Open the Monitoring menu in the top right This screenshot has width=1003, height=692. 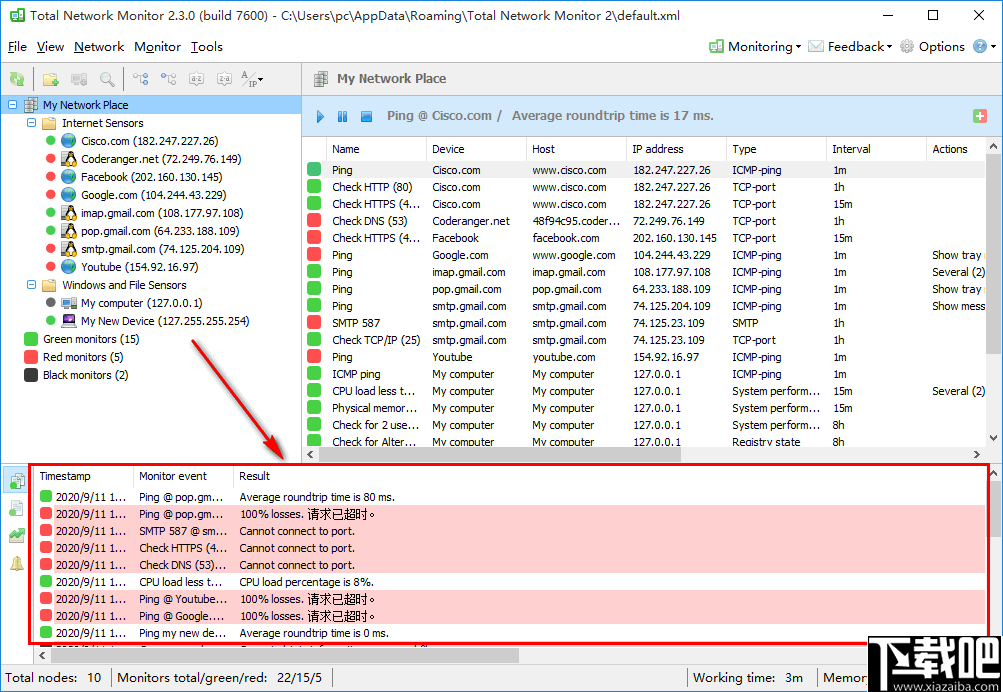[x=755, y=46]
